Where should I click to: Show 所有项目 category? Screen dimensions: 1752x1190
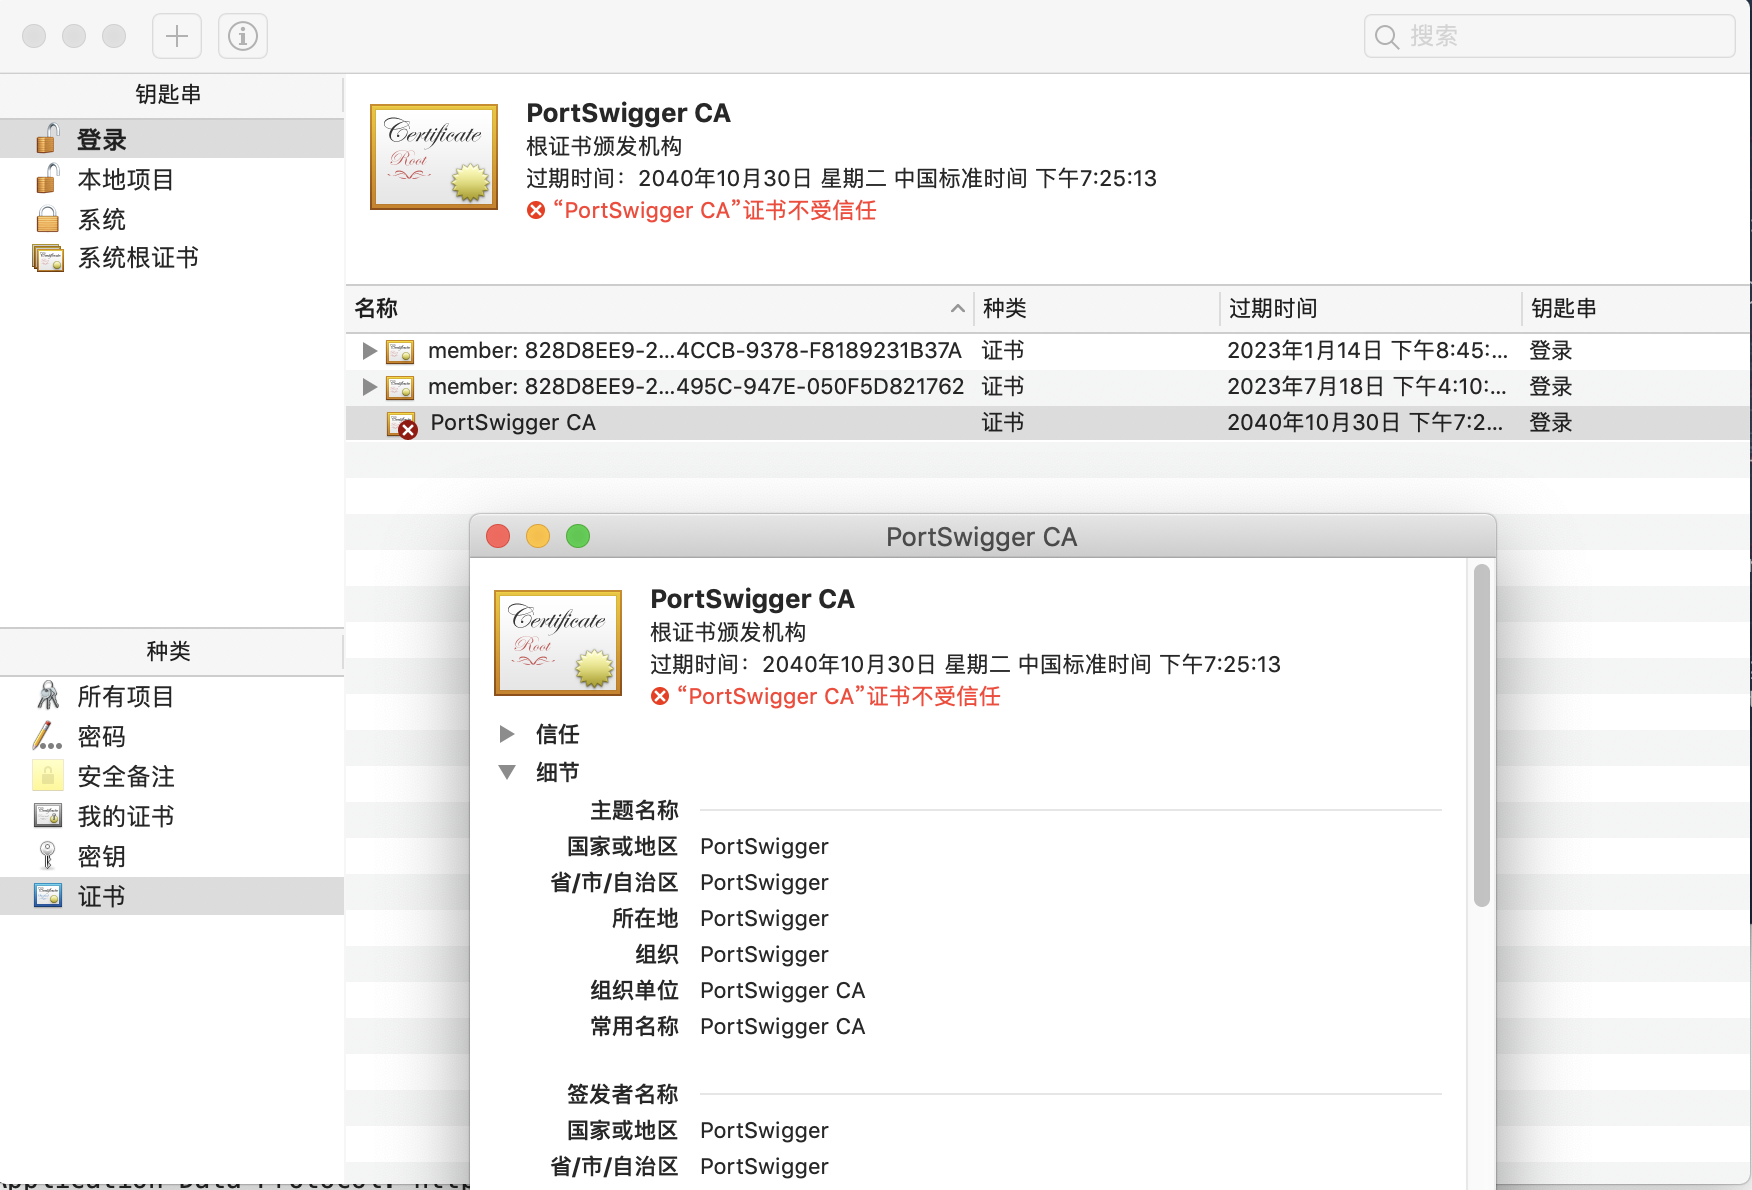tap(125, 697)
